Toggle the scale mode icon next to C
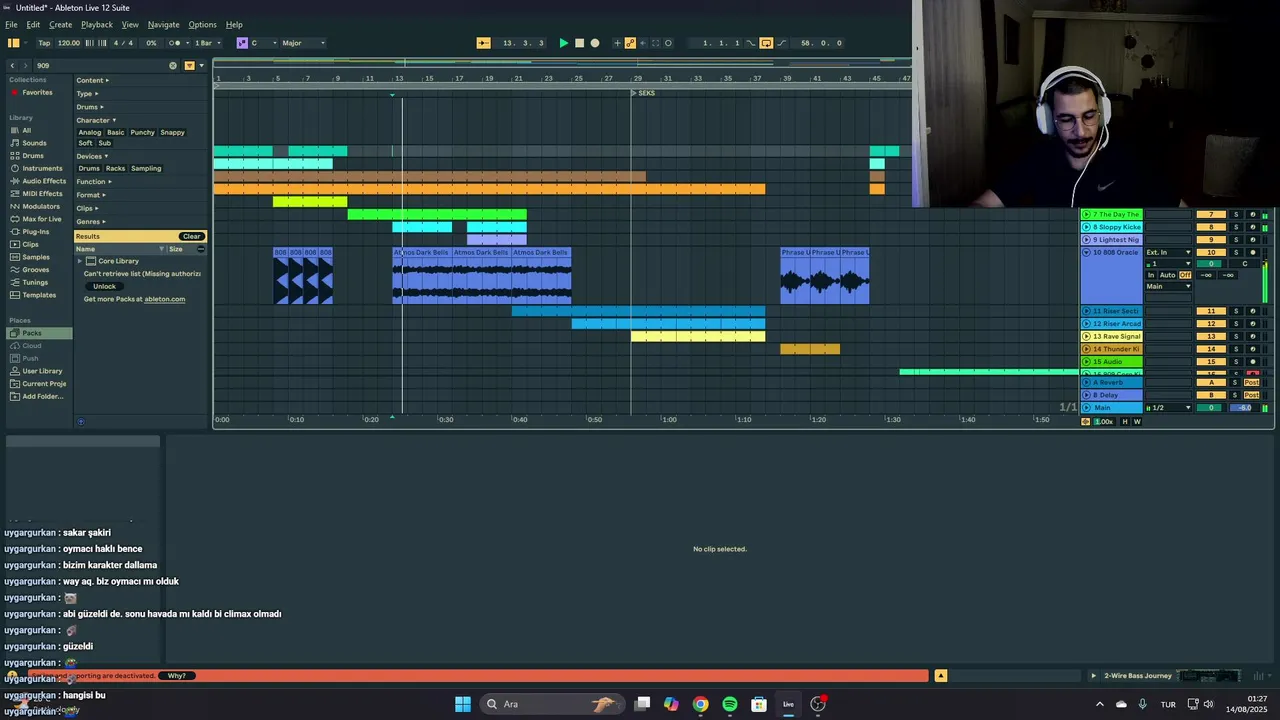The image size is (1280, 720). pos(242,43)
